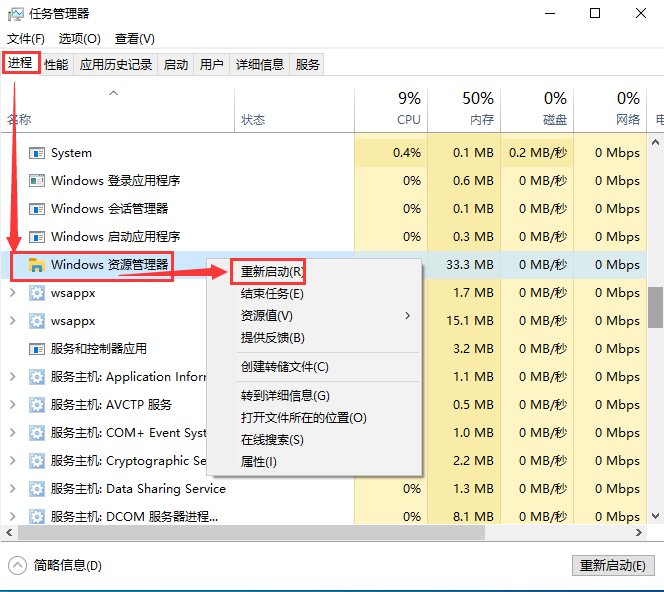Choose 重新启动(R) in the context menu

272,271
